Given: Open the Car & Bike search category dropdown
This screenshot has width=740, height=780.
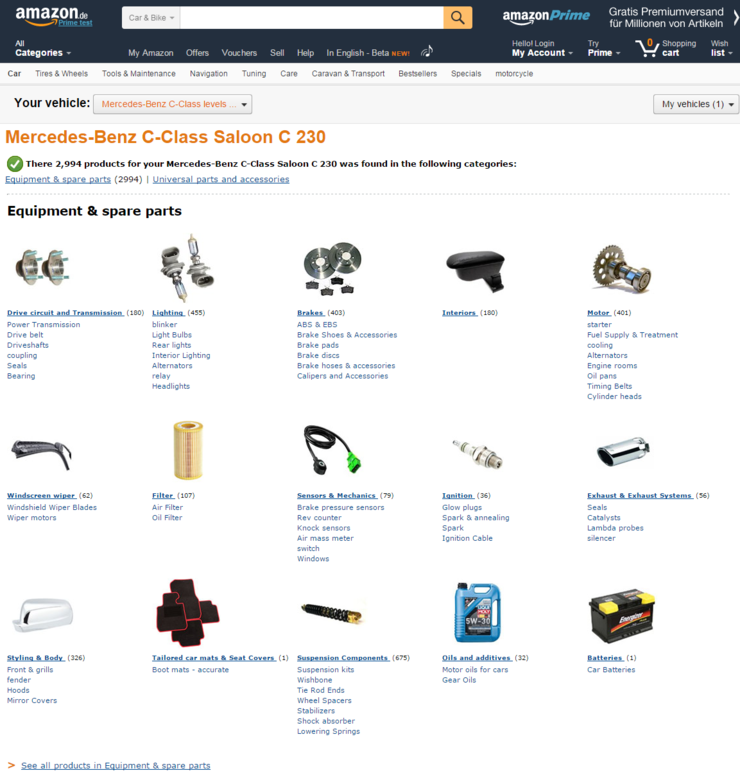Looking at the screenshot, I should 151,18.
